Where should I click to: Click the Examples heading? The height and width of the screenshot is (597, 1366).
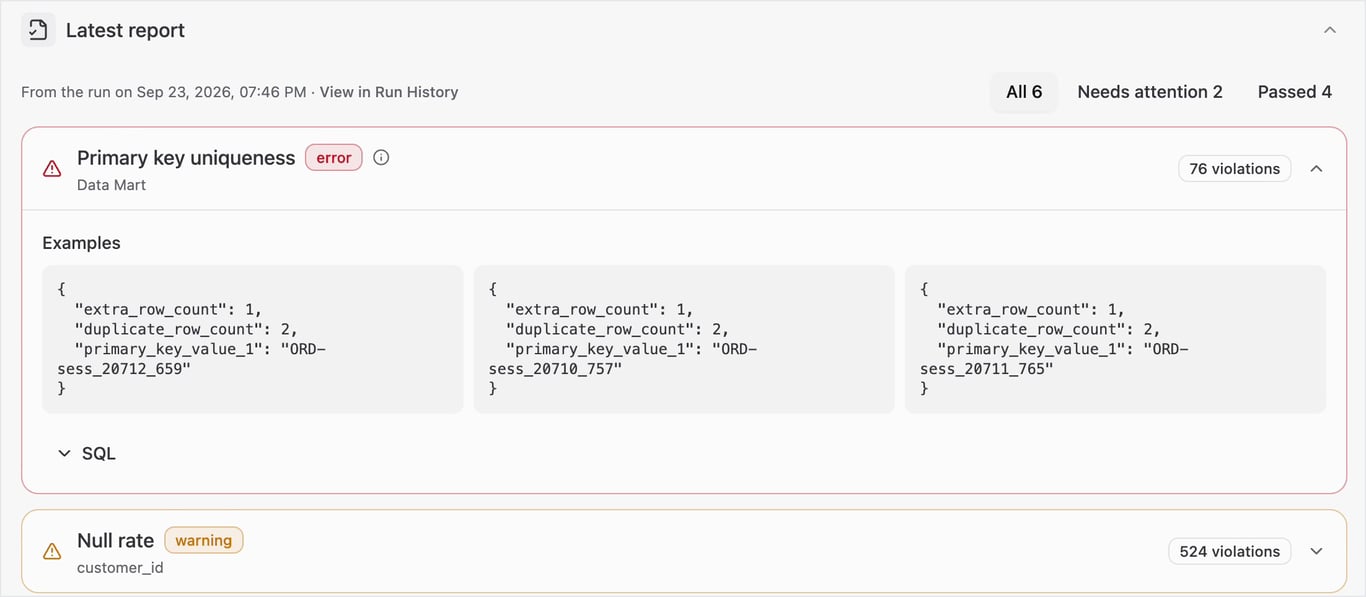[x=81, y=243]
